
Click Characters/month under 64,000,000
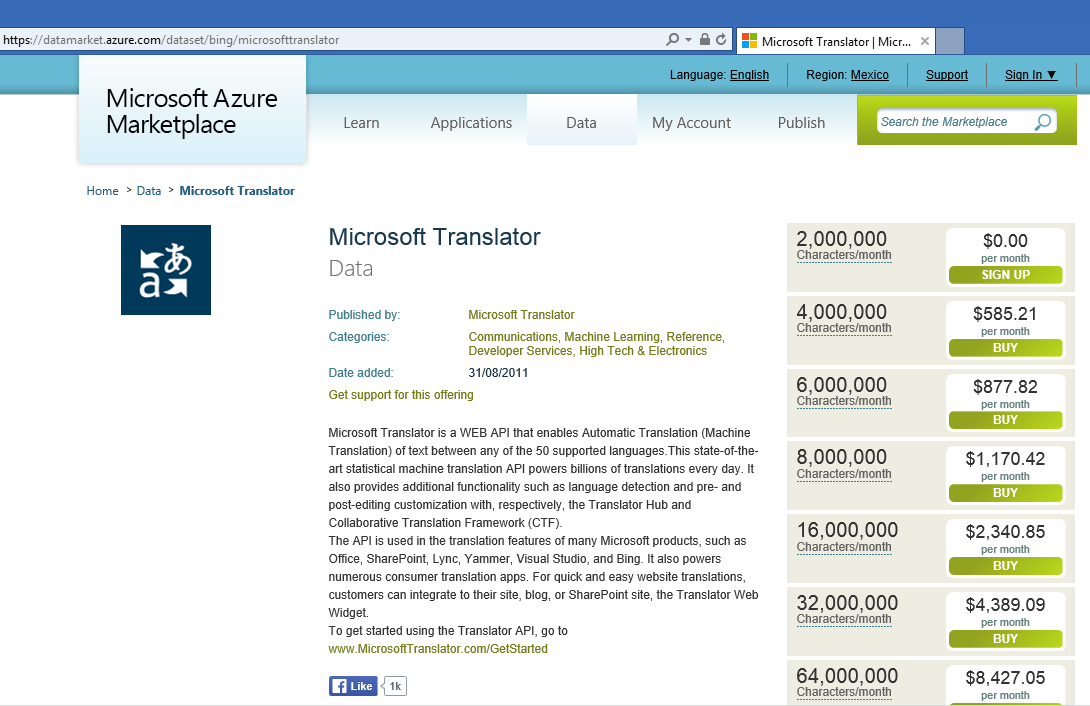click(844, 692)
